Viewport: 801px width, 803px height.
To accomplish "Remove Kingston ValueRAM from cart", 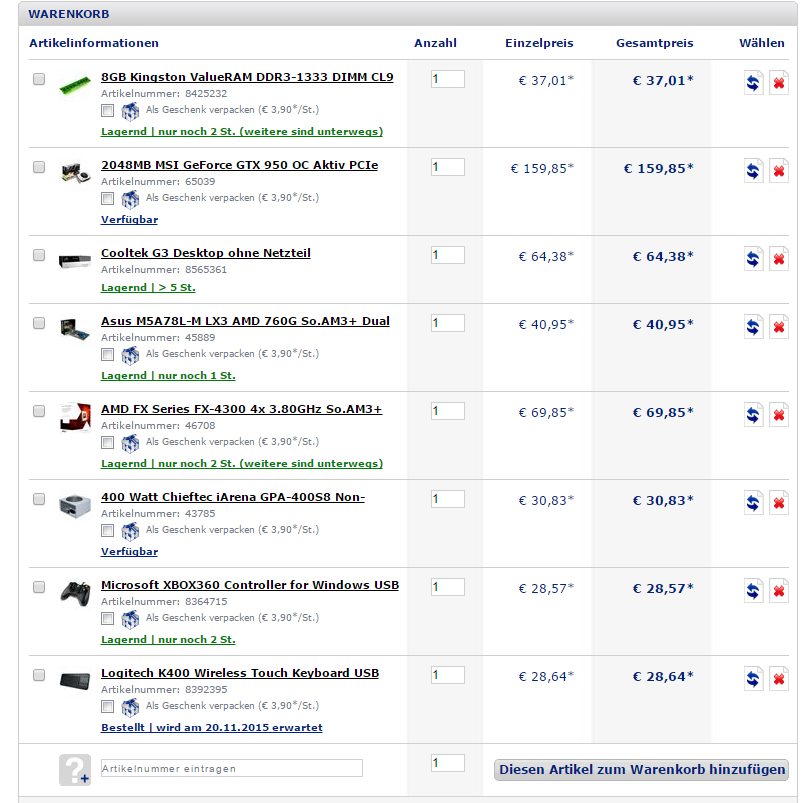I will click(x=778, y=82).
